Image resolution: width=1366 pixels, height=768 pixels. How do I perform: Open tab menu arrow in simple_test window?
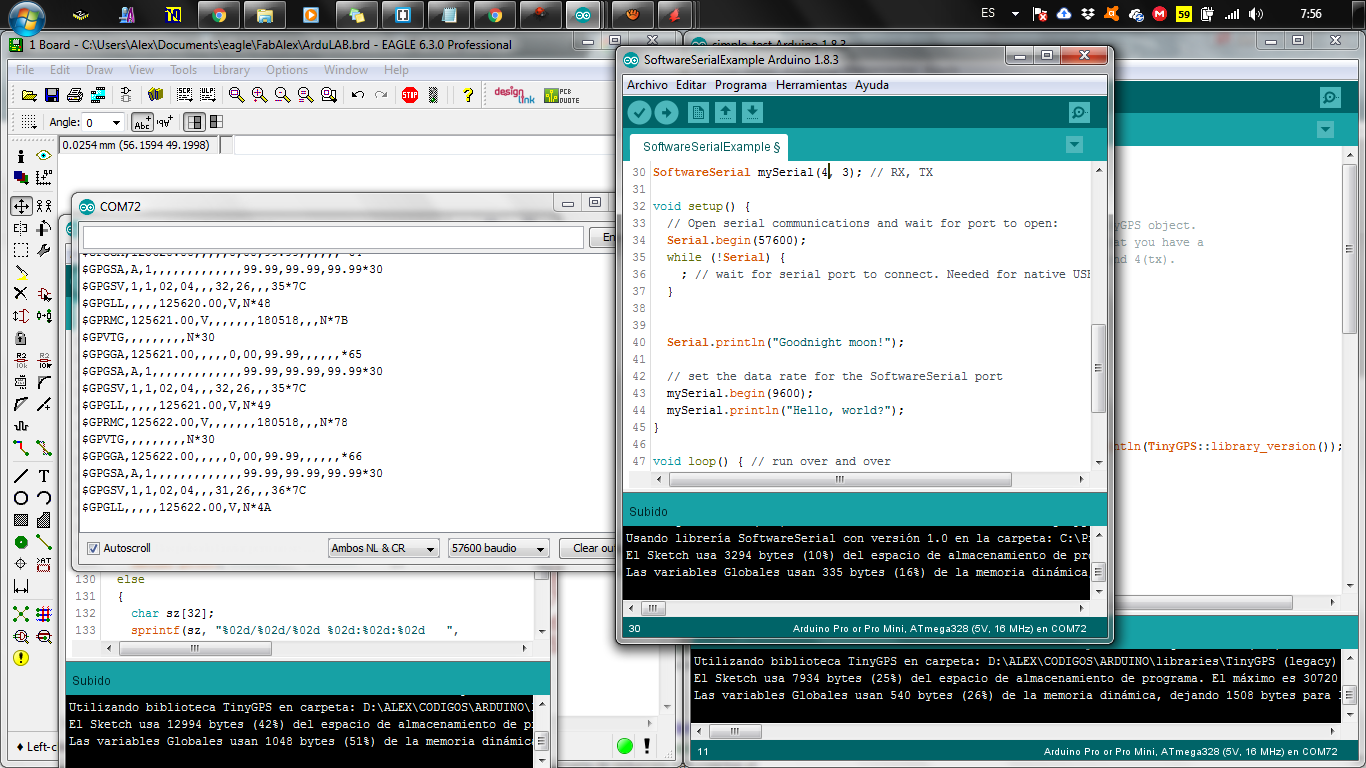[x=1325, y=129]
